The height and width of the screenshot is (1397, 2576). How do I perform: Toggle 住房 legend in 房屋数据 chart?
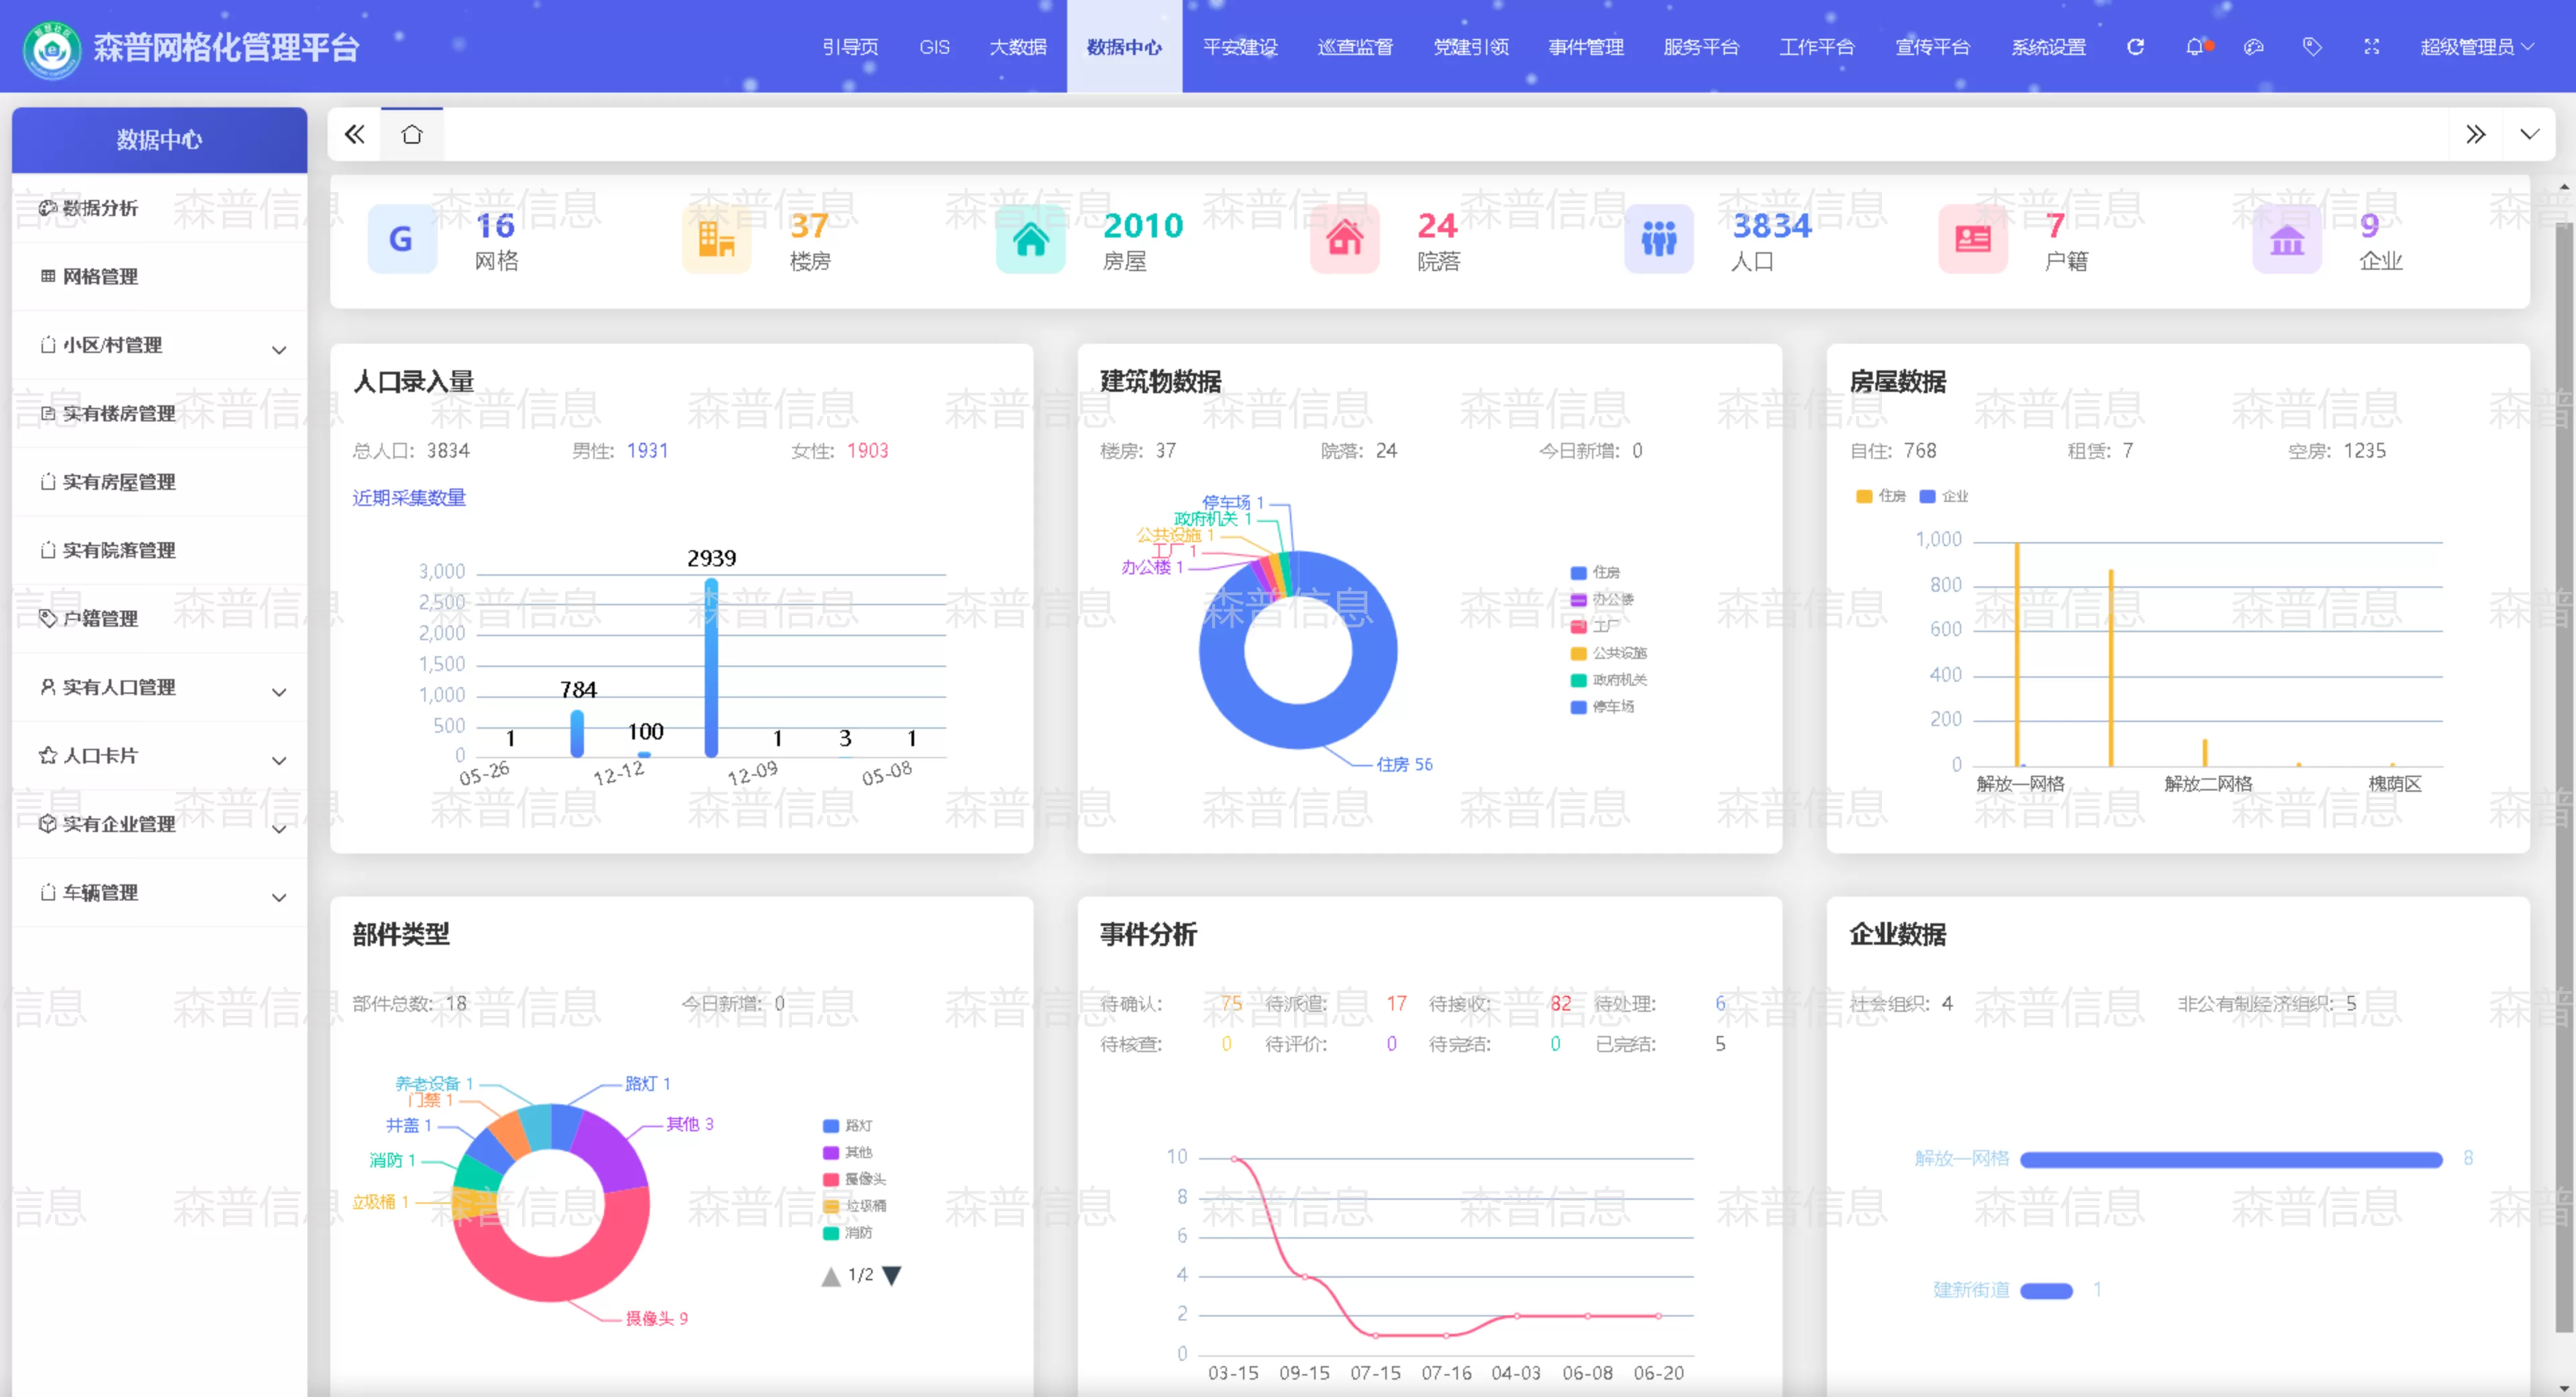click(1880, 496)
